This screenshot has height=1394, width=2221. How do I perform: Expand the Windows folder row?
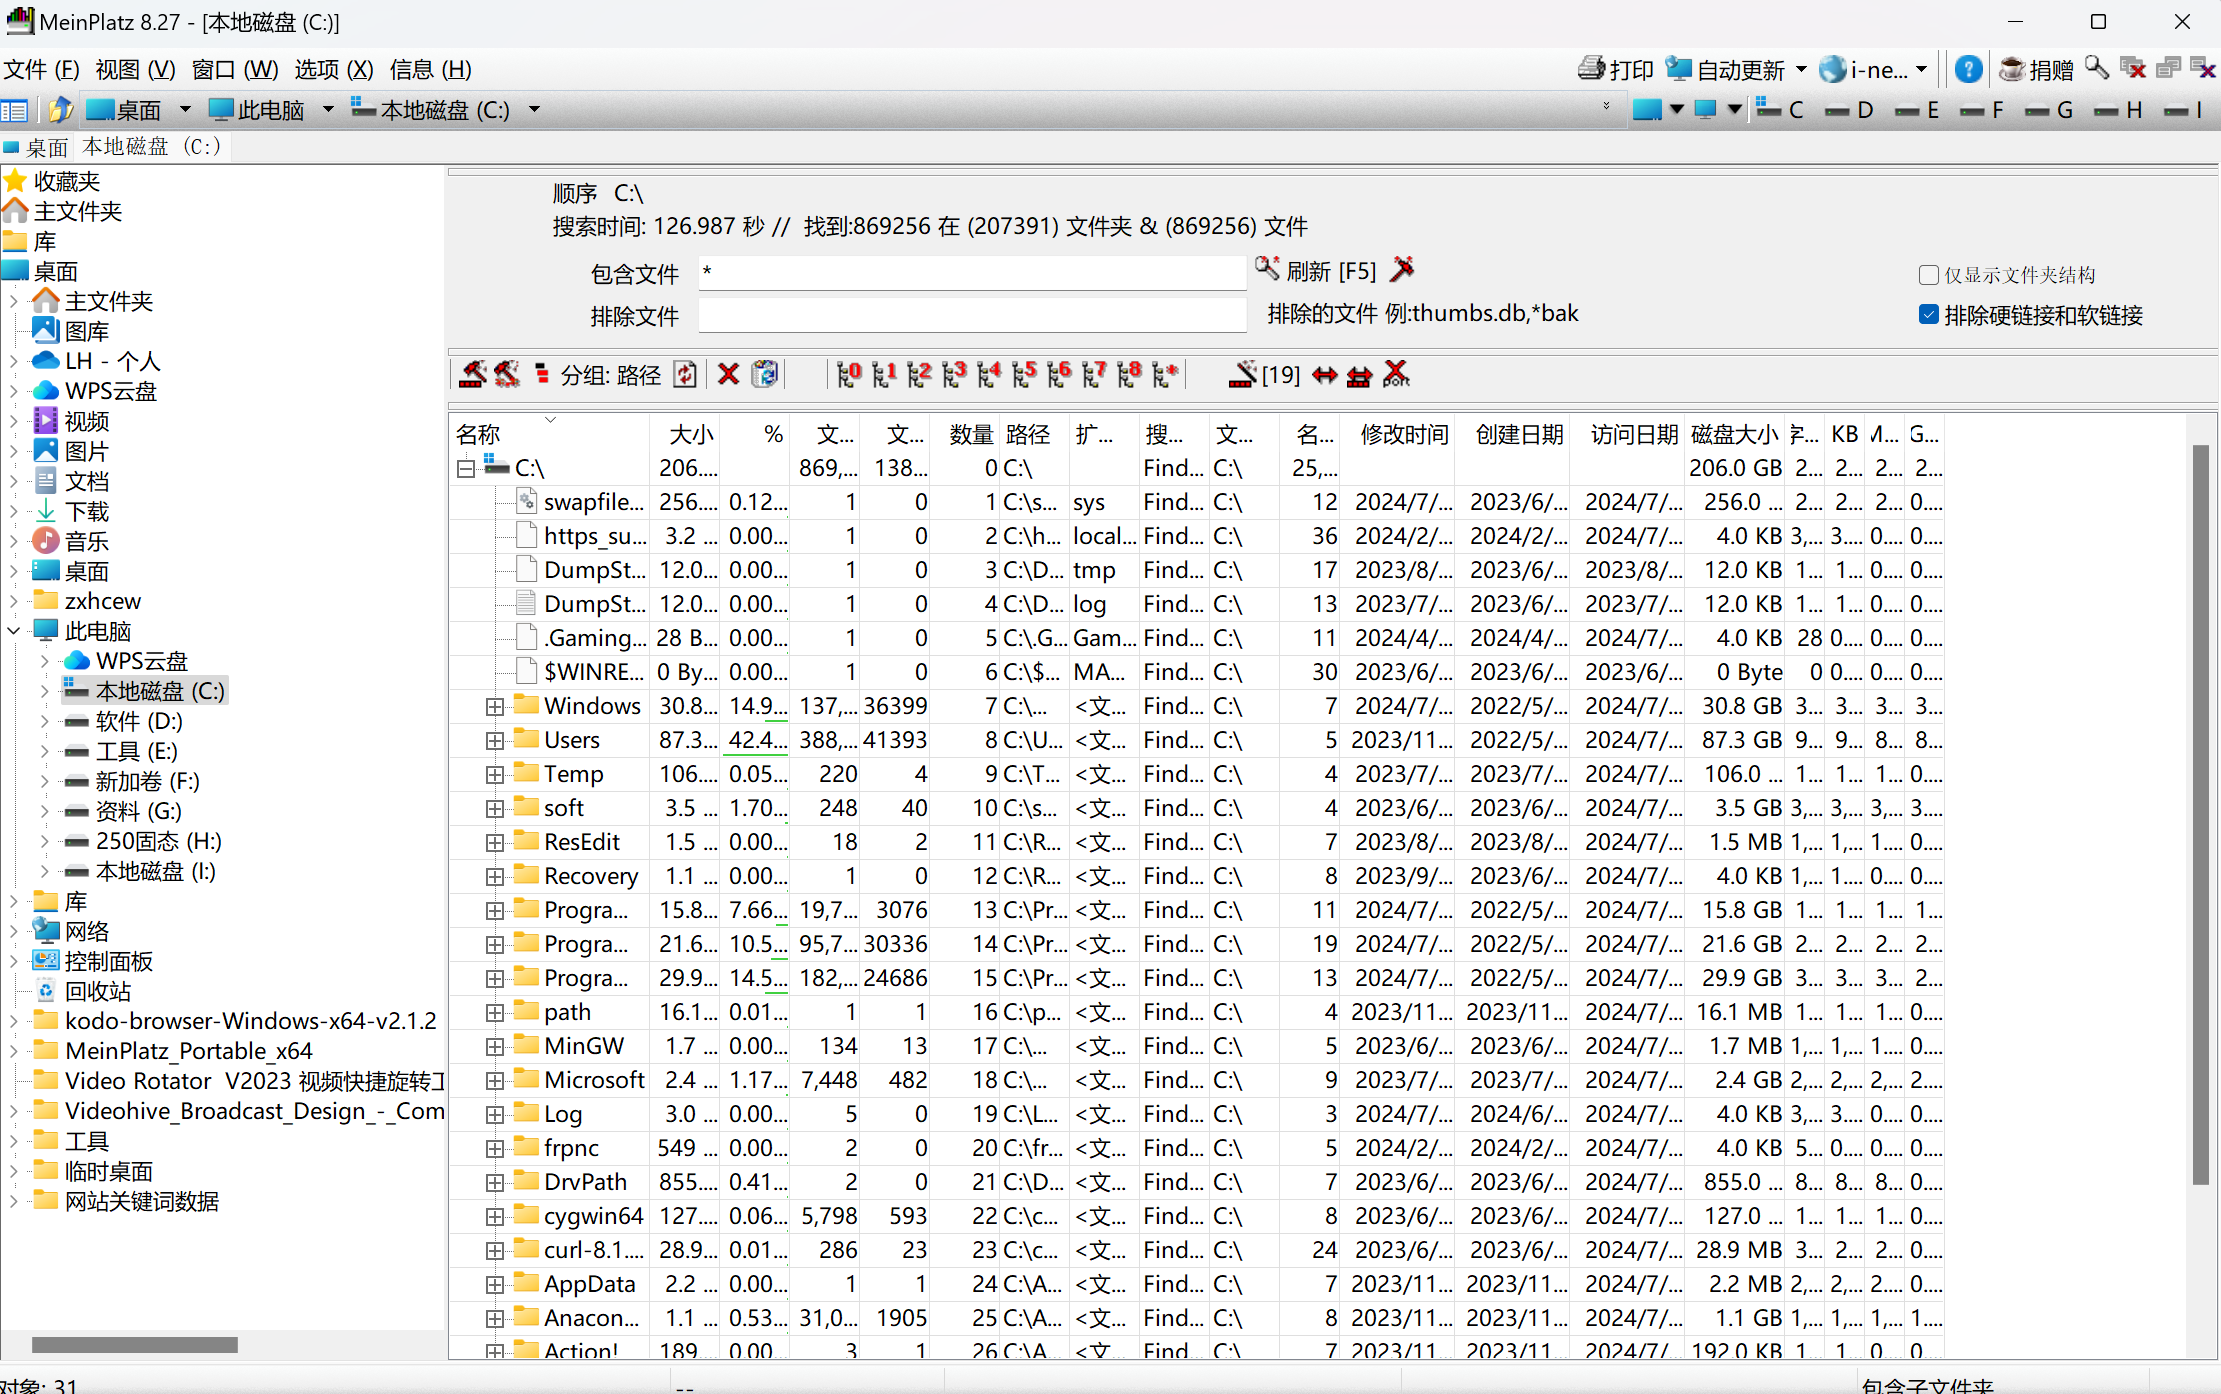coord(495,707)
